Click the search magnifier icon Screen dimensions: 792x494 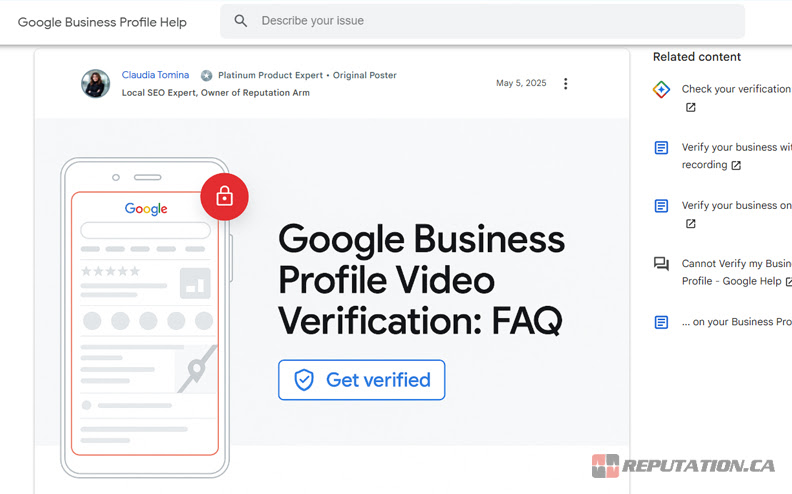tap(241, 21)
